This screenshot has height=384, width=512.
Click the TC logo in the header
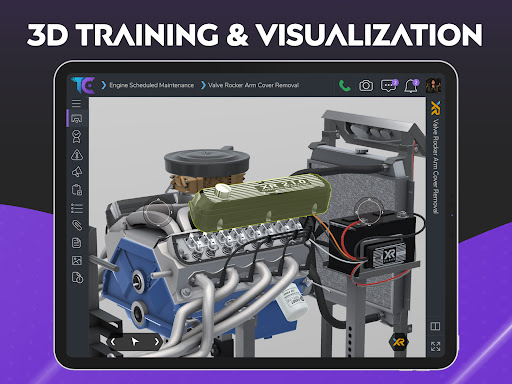click(x=83, y=85)
